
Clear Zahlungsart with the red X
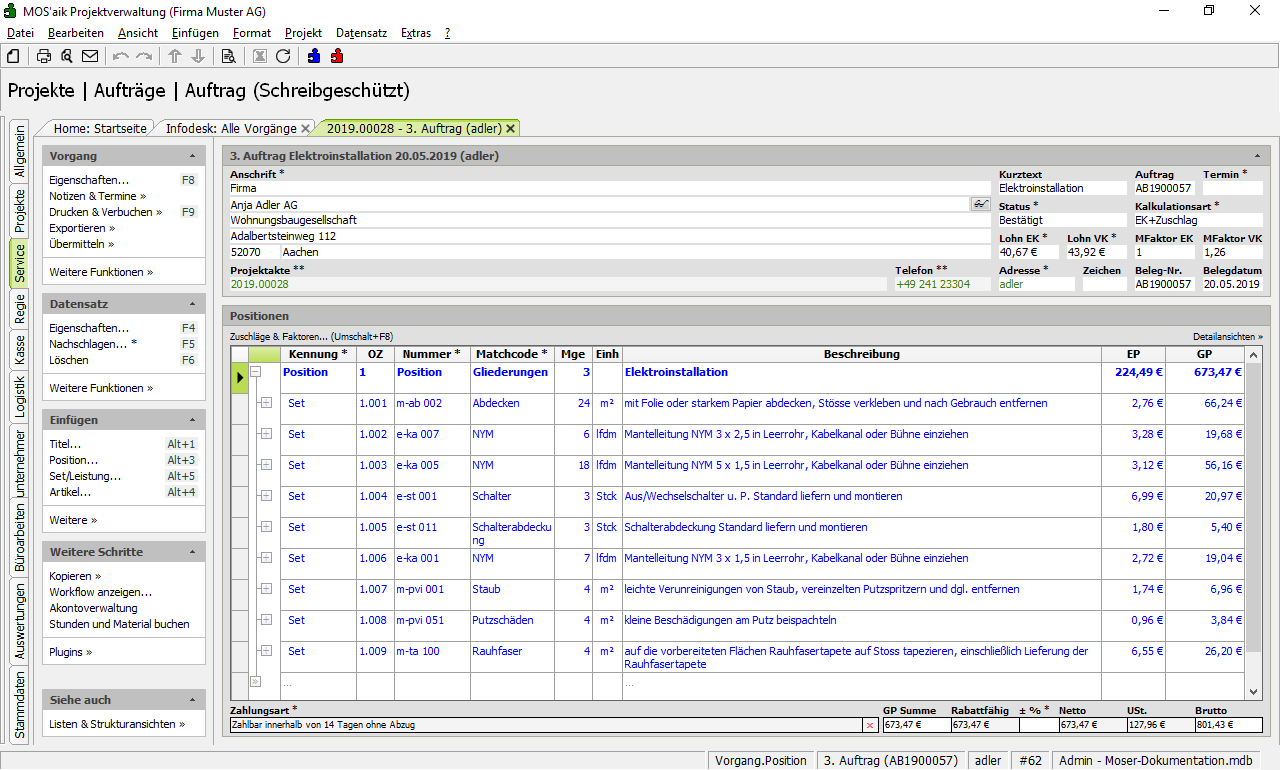[x=869, y=725]
